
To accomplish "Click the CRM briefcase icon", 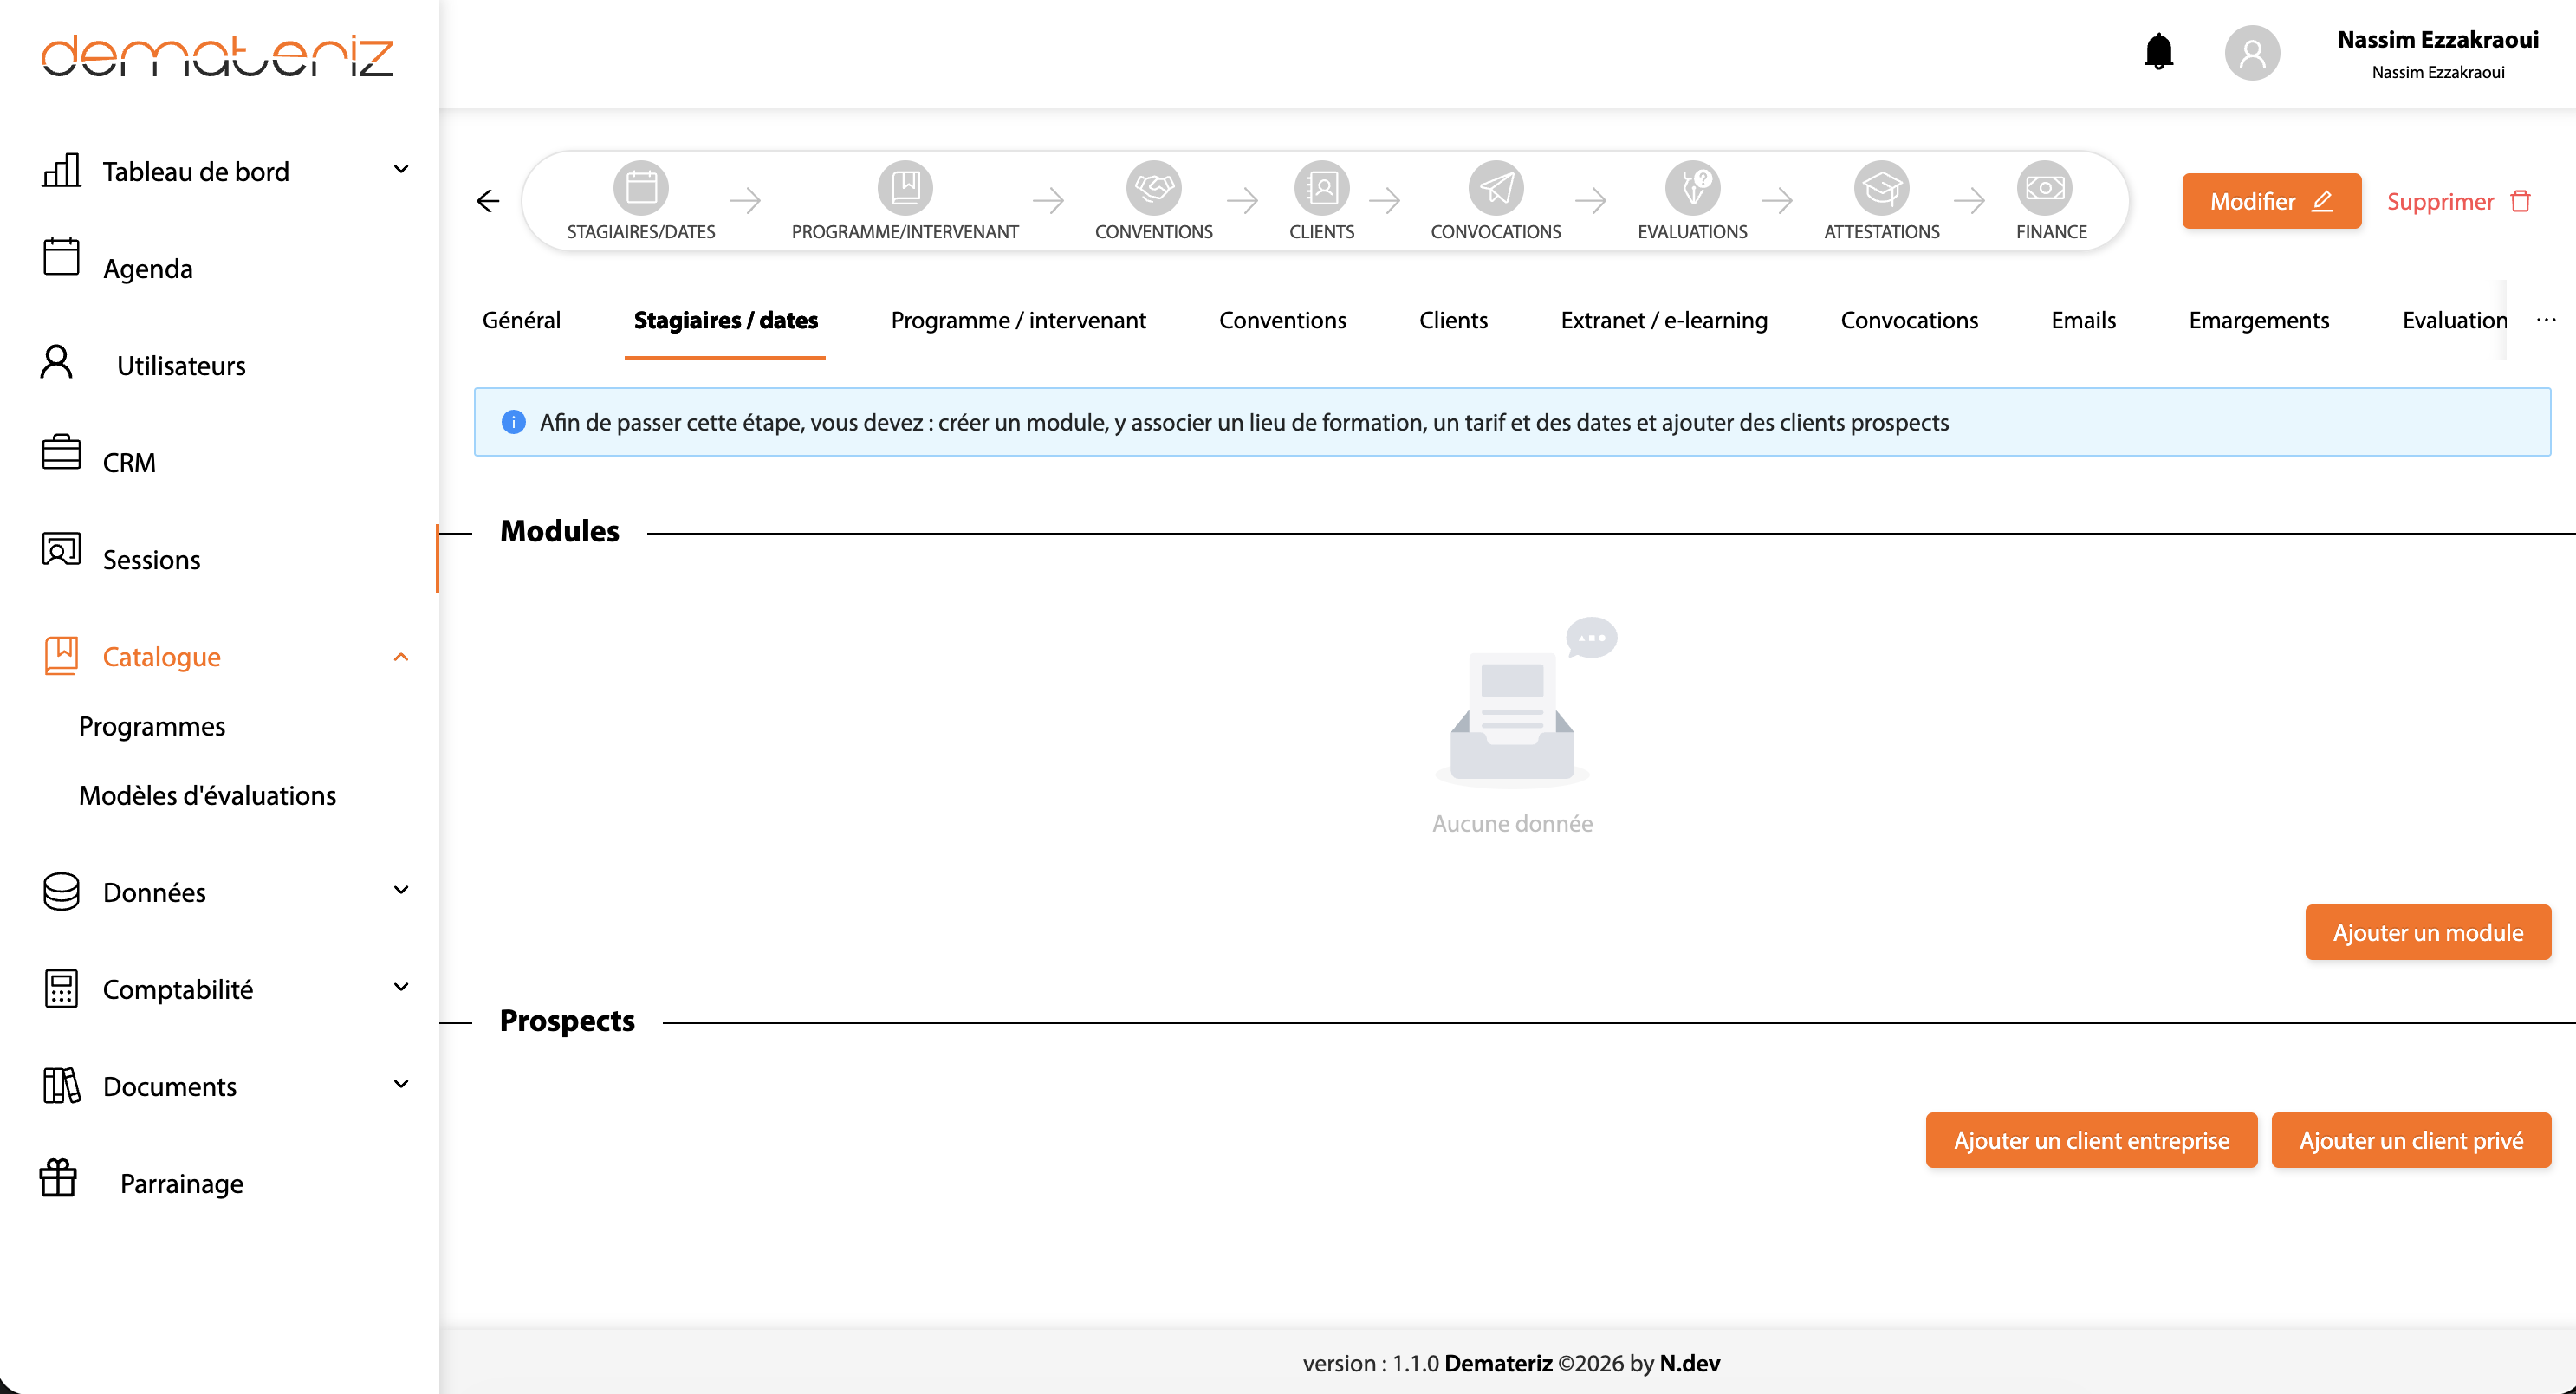I will [61, 452].
